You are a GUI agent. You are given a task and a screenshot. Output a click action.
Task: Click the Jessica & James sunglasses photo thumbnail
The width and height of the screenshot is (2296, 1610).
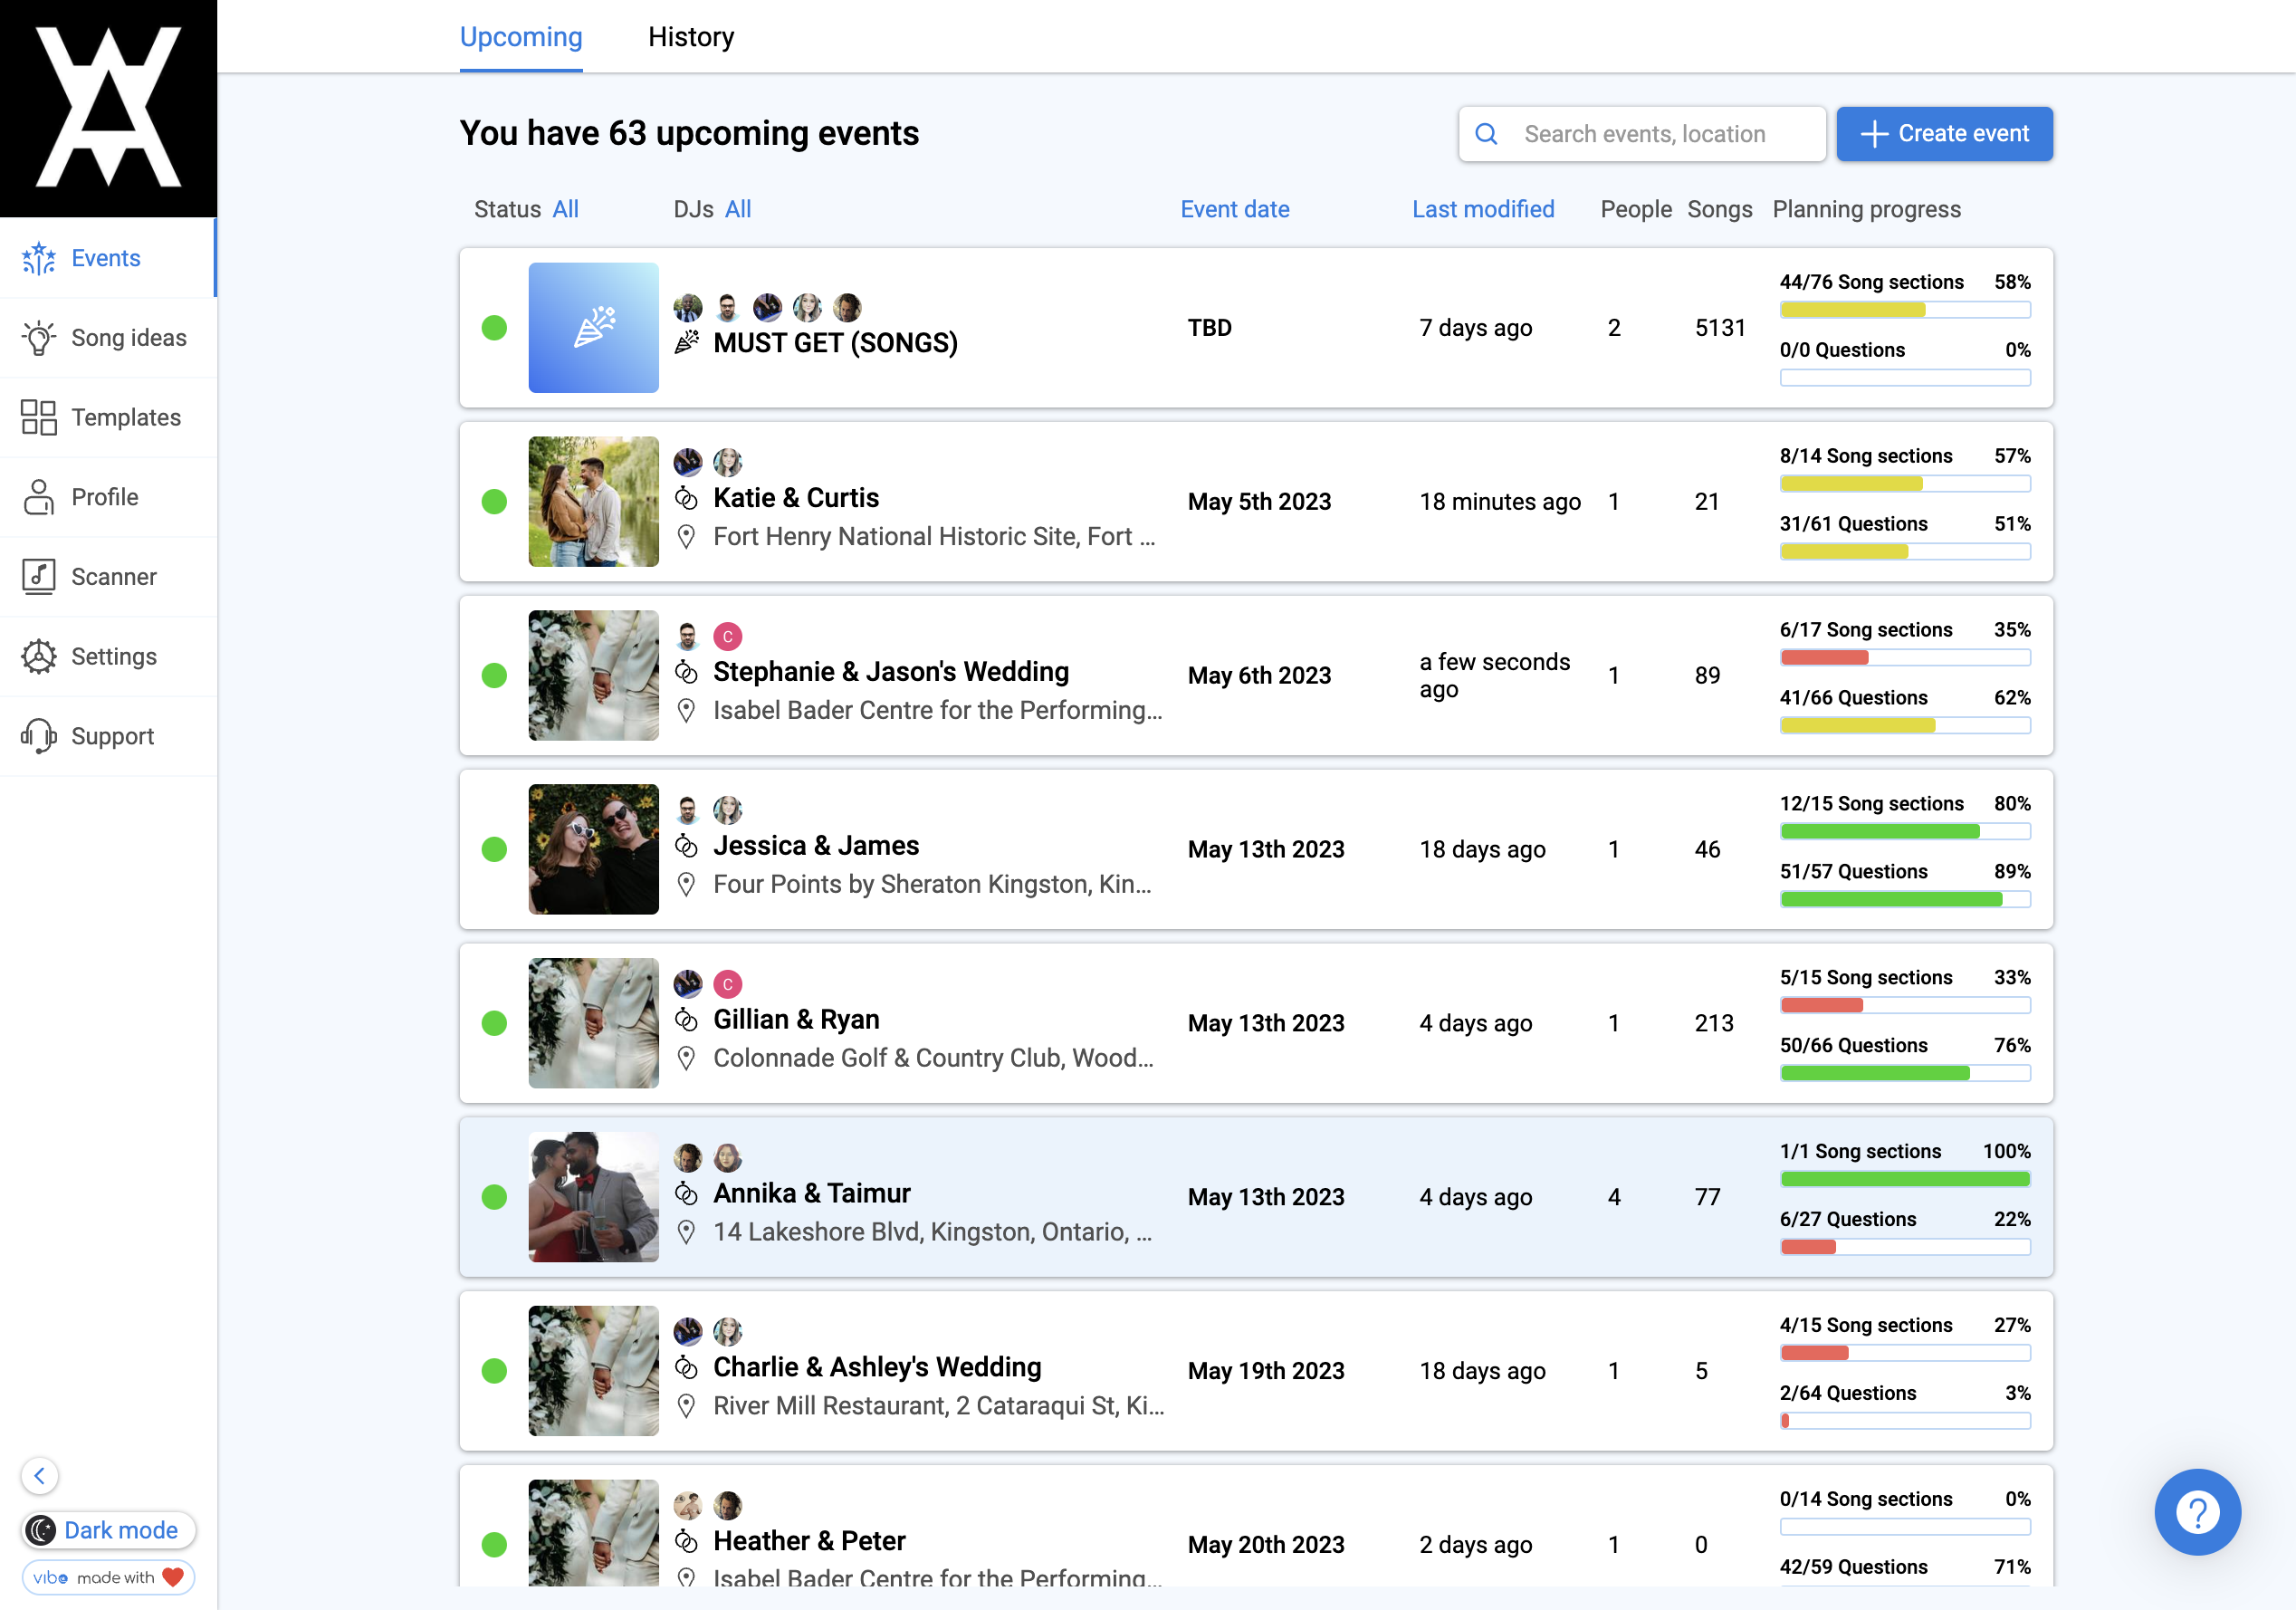click(x=594, y=849)
